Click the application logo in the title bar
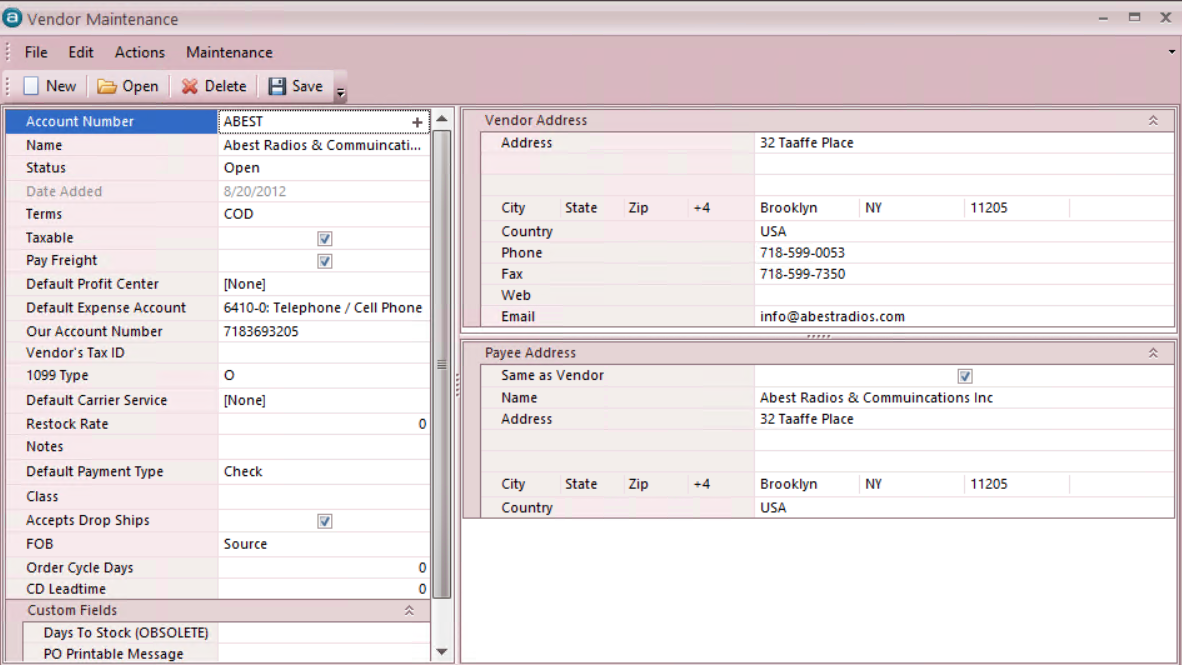 [12, 18]
